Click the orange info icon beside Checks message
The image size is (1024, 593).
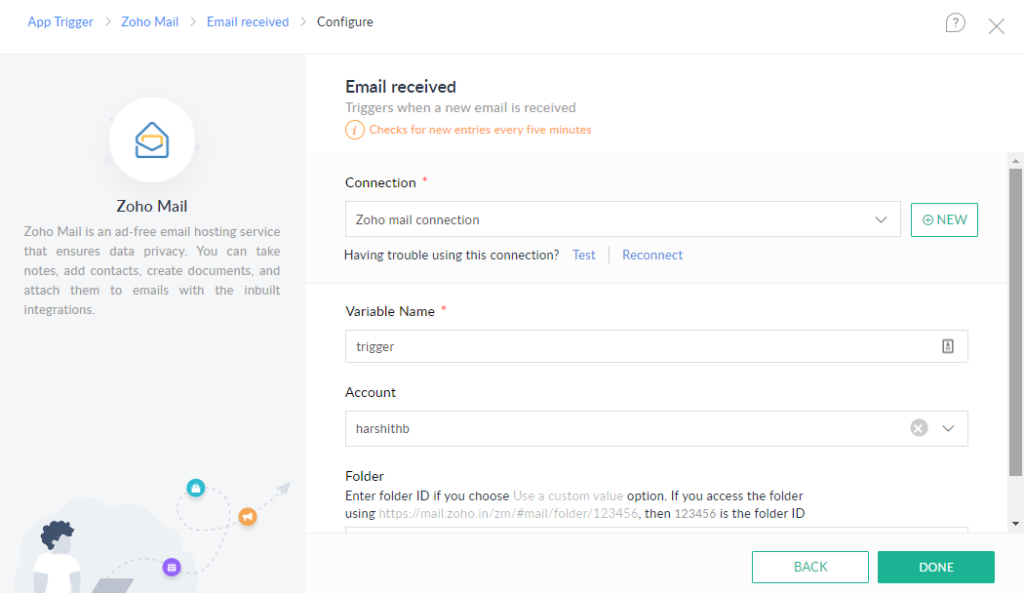(x=355, y=130)
